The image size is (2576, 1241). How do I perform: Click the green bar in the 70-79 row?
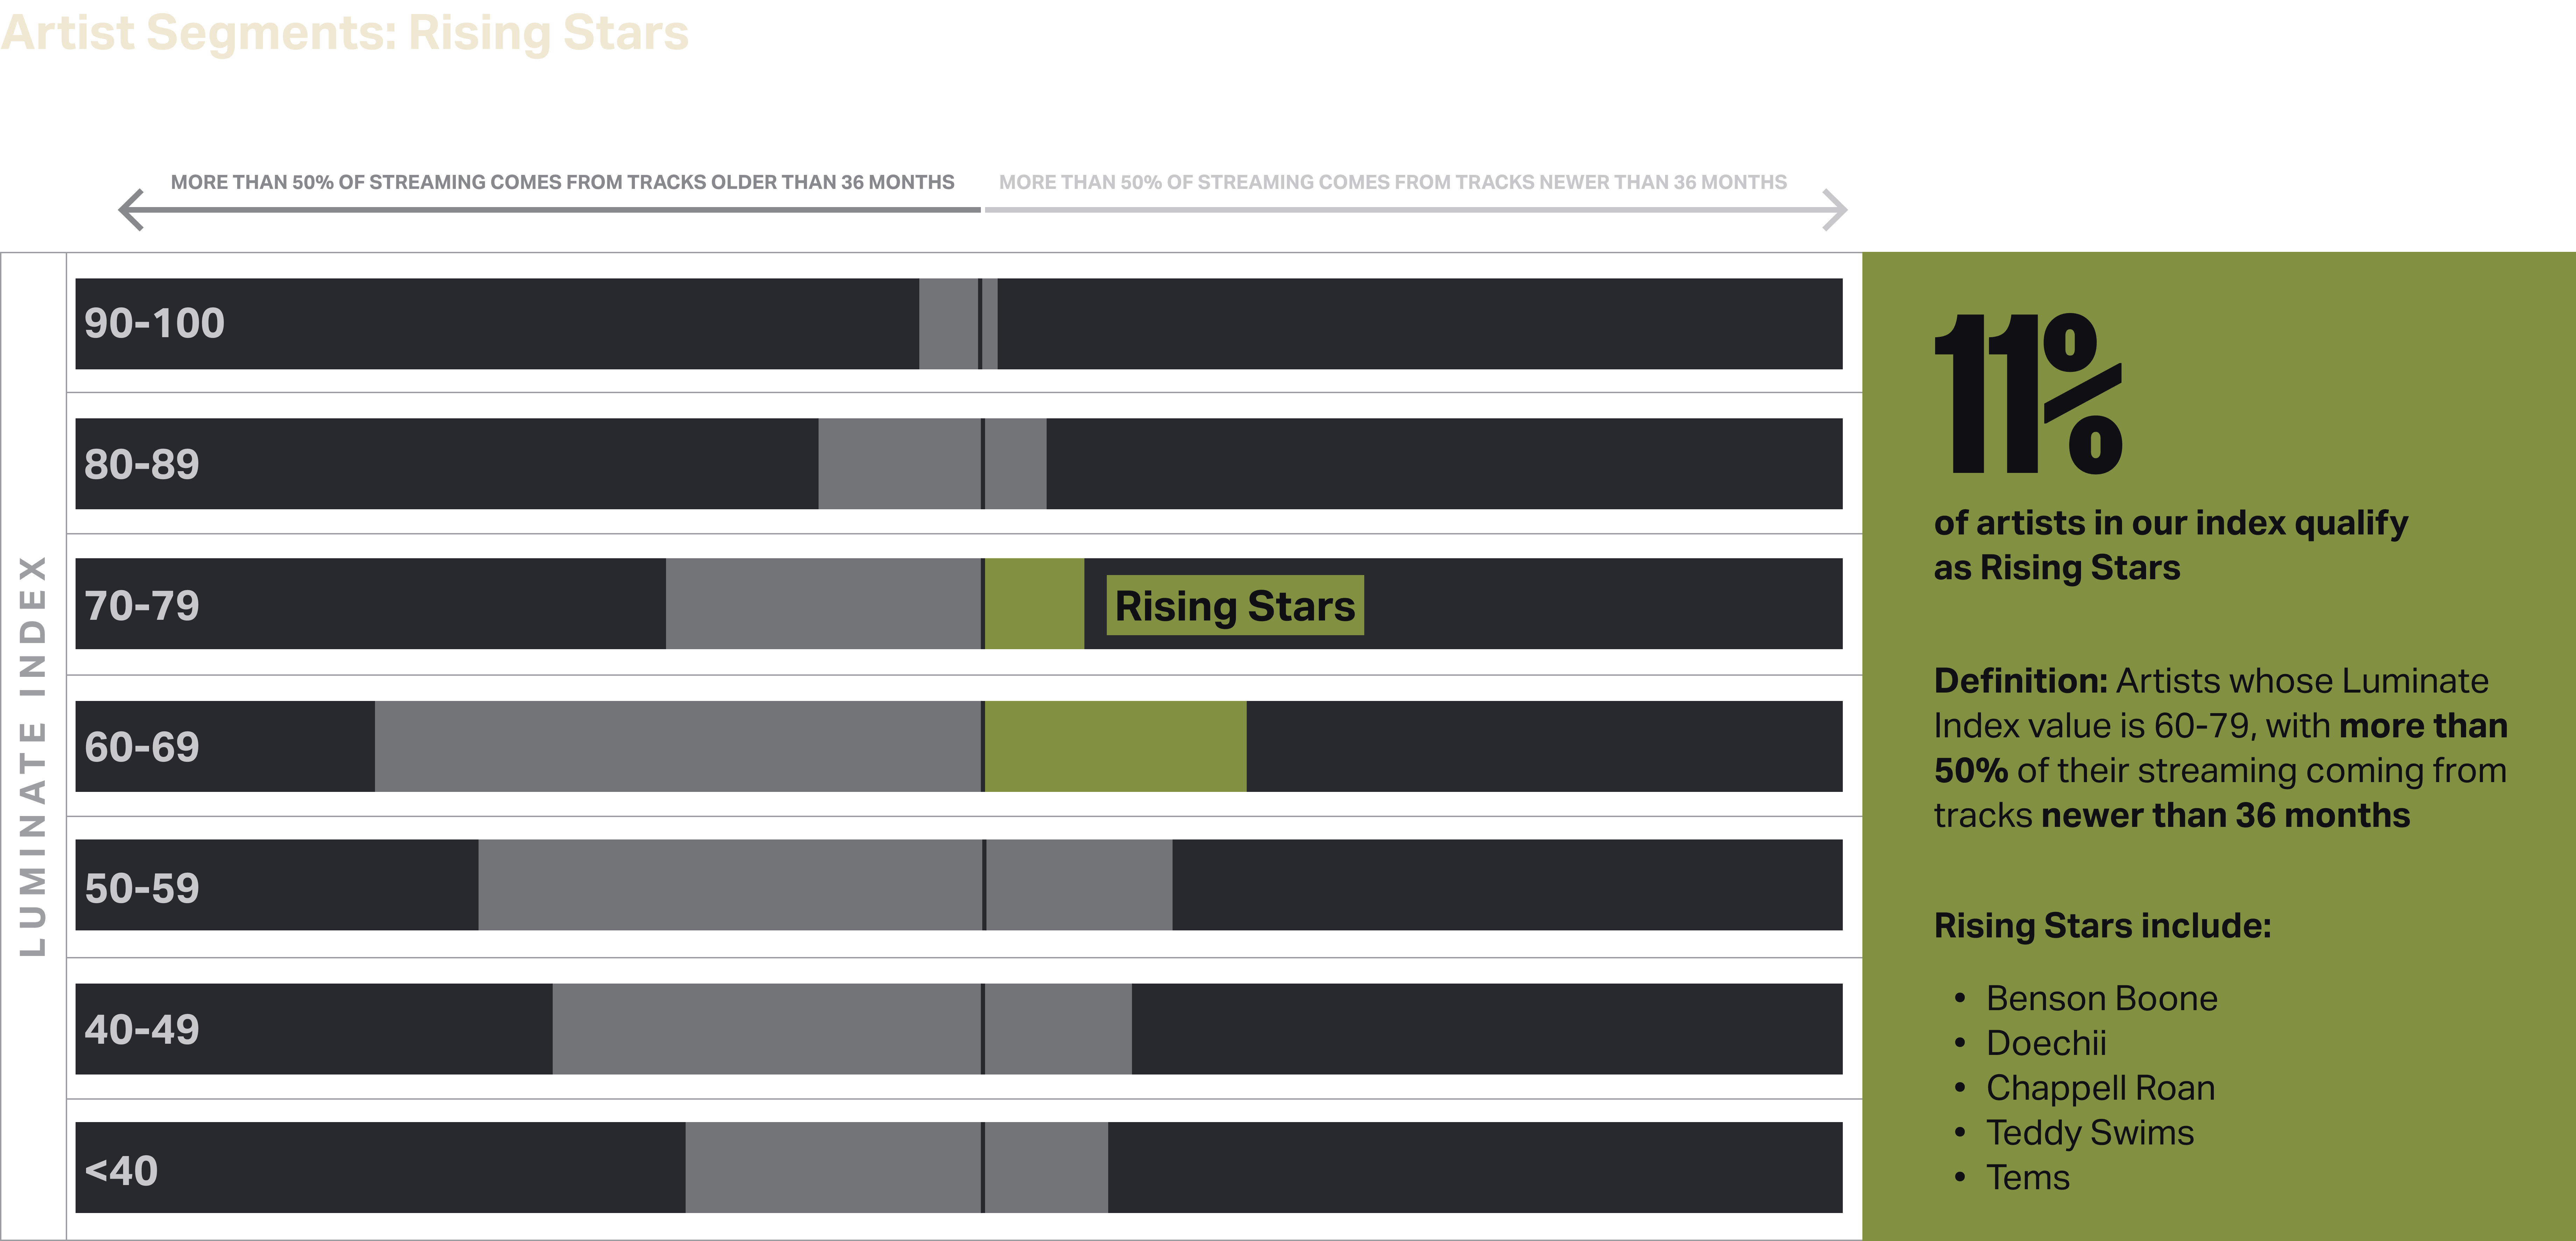tap(1034, 604)
